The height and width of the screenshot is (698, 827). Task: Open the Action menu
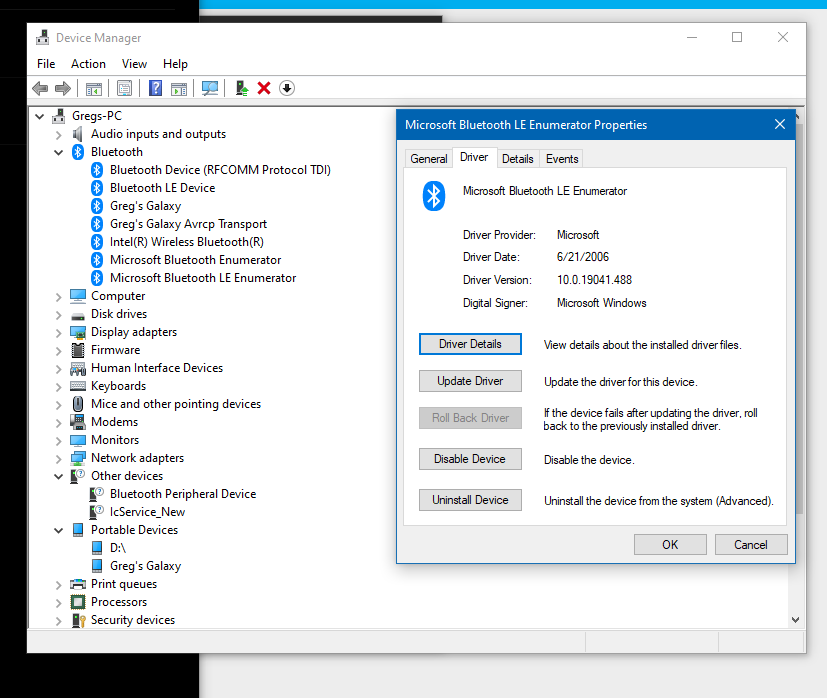(x=88, y=64)
